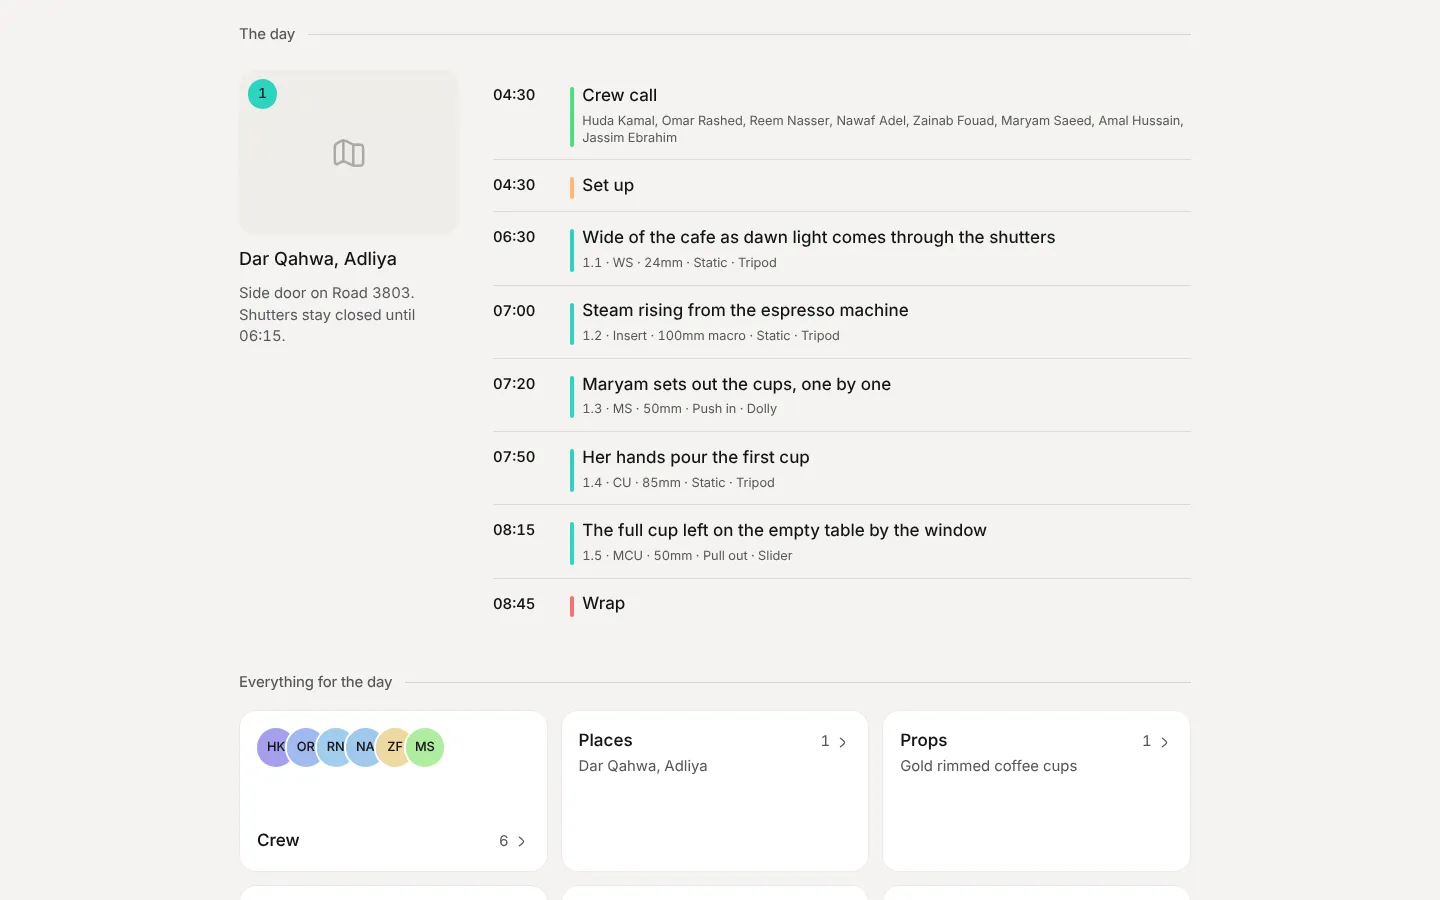
Task: Click the Dar Qahwa, Adliya location title
Action: pyautogui.click(x=318, y=259)
